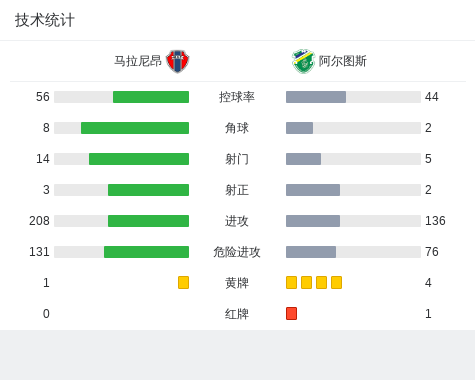The width and height of the screenshot is (475, 380).
Task: Click the 红牌 row label
Action: tap(237, 314)
